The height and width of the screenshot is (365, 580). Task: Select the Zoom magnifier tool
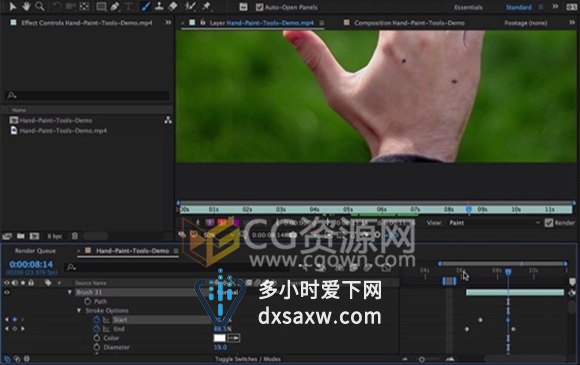point(40,6)
